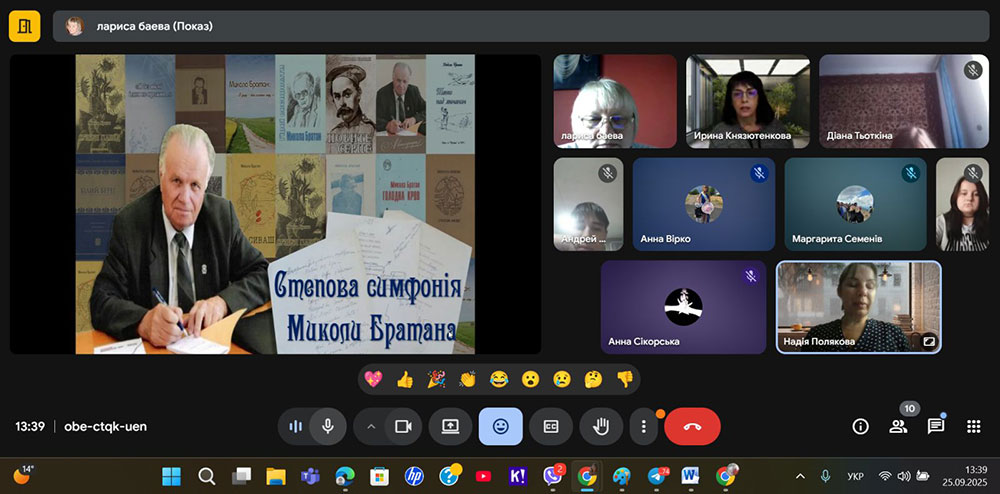Close the emoji reactions panel button
Image resolution: width=1000 pixels, height=494 pixels.
coord(500,426)
